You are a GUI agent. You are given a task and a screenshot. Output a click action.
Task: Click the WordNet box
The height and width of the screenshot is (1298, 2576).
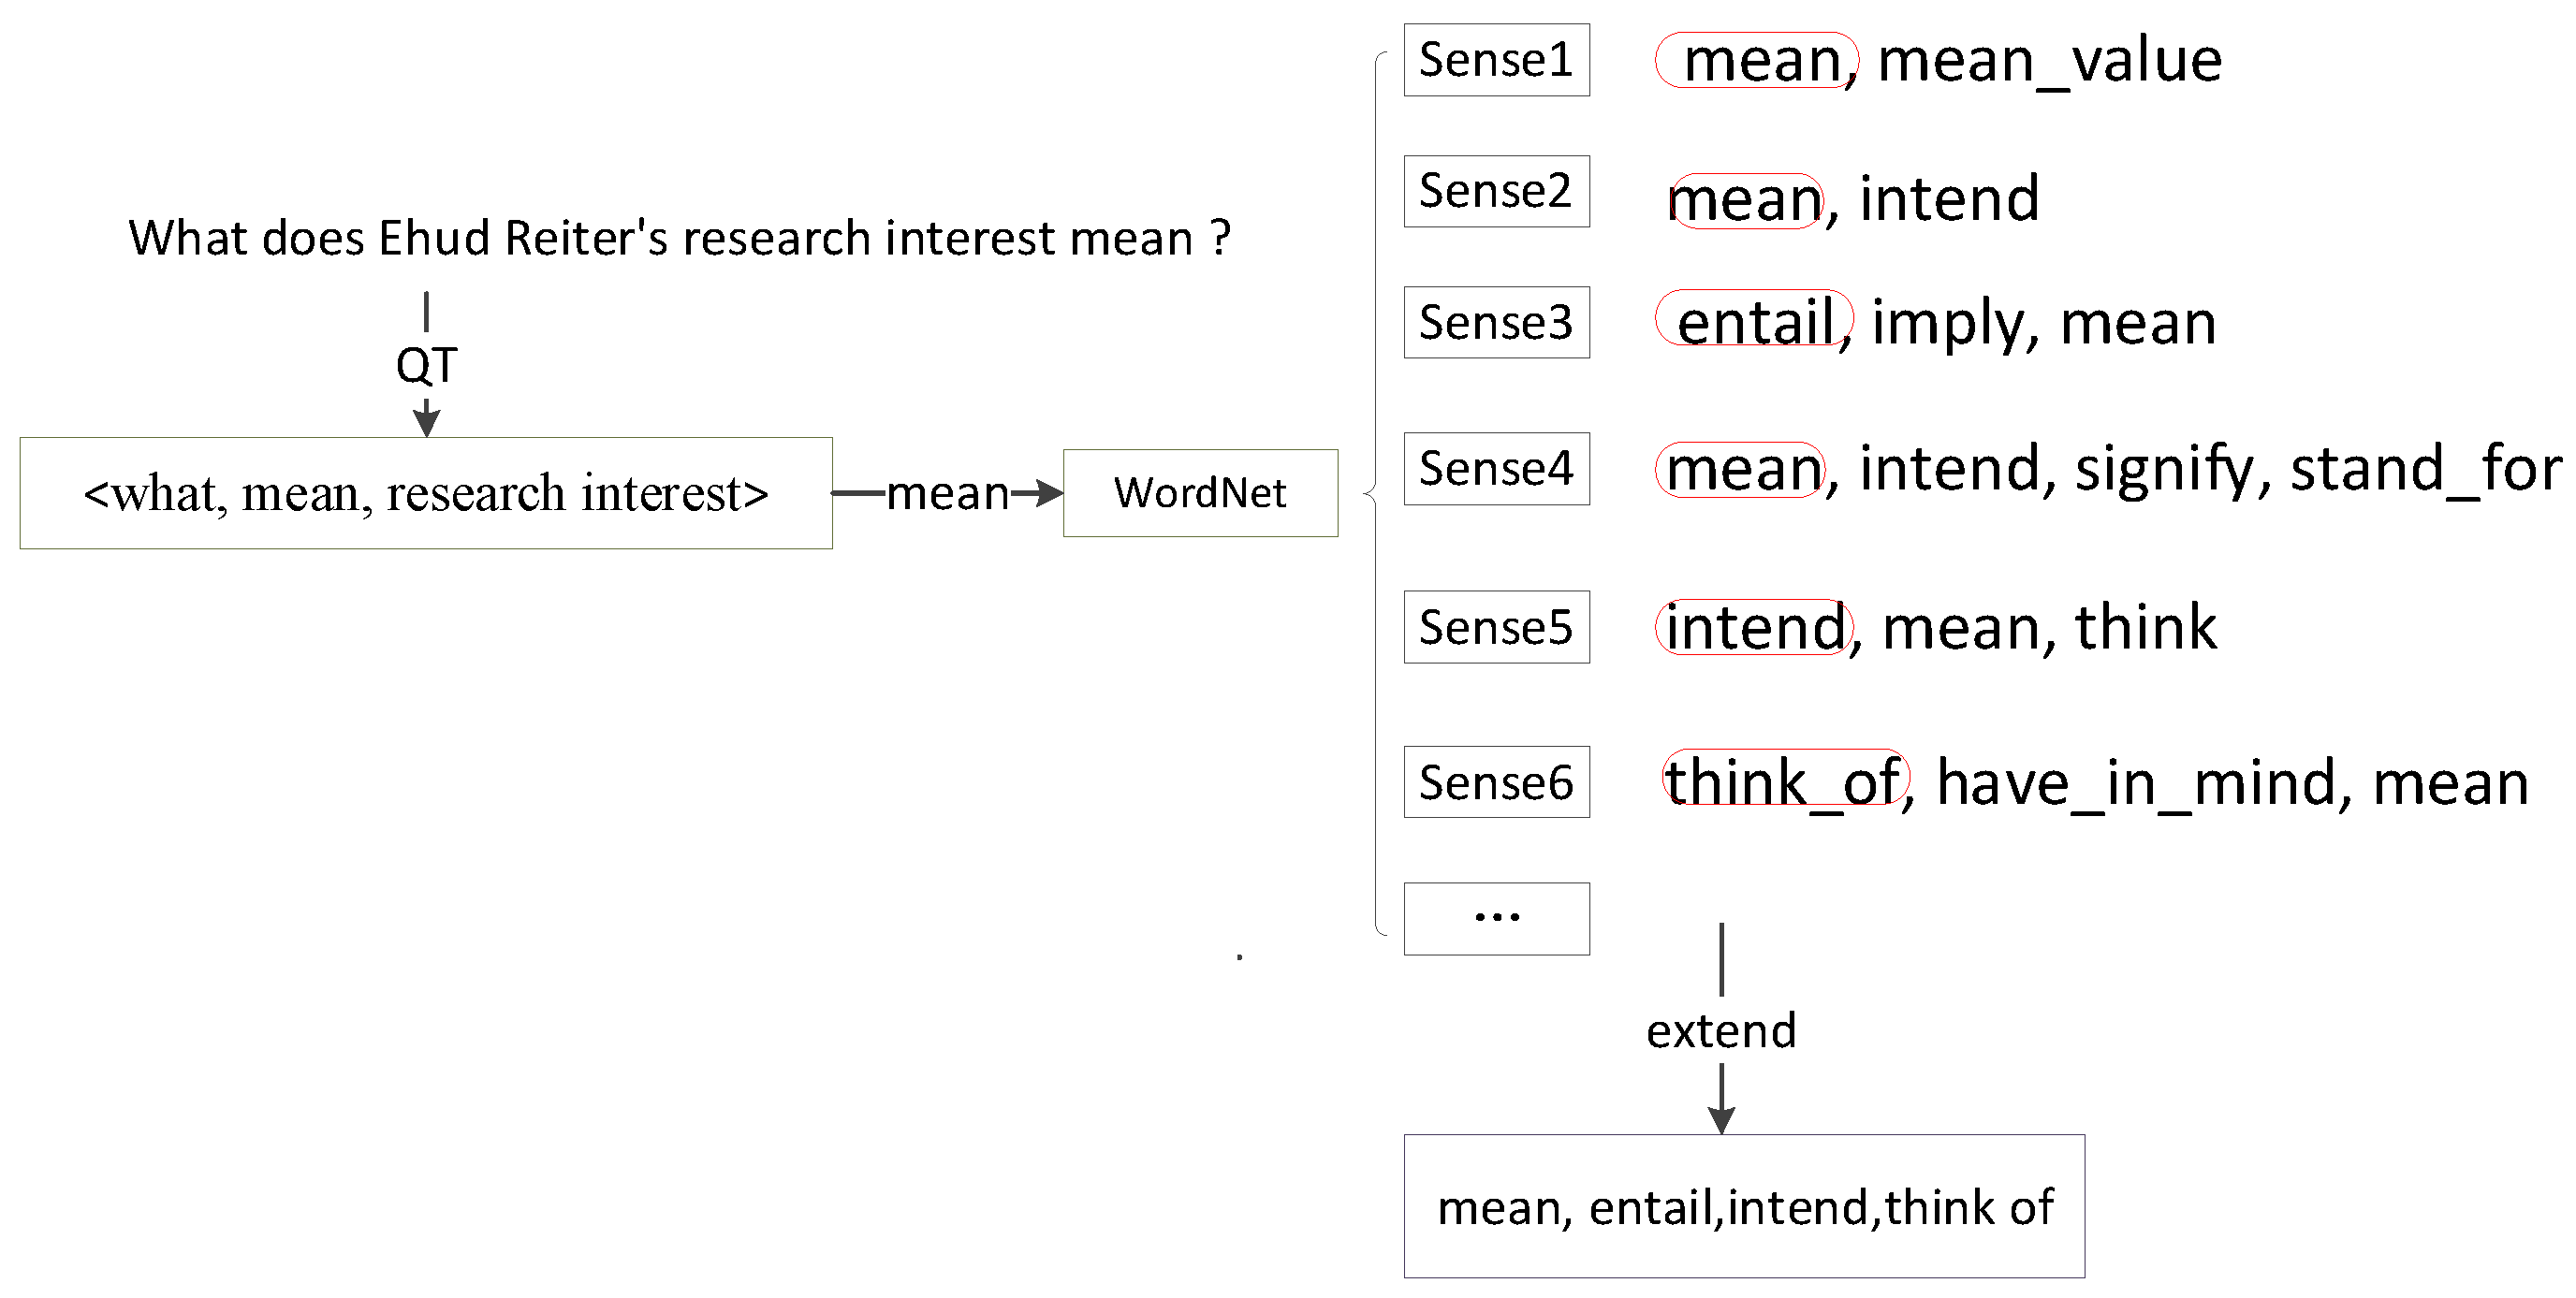click(x=1200, y=493)
